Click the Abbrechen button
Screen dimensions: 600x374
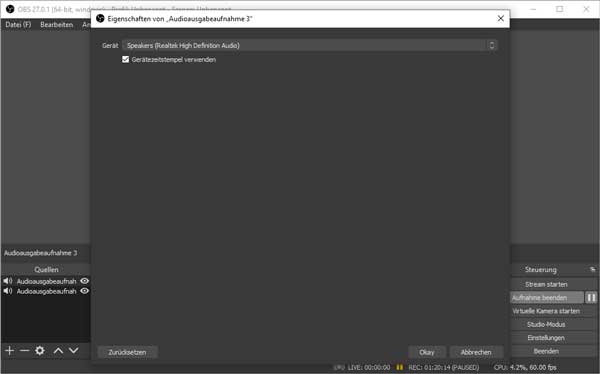476,352
